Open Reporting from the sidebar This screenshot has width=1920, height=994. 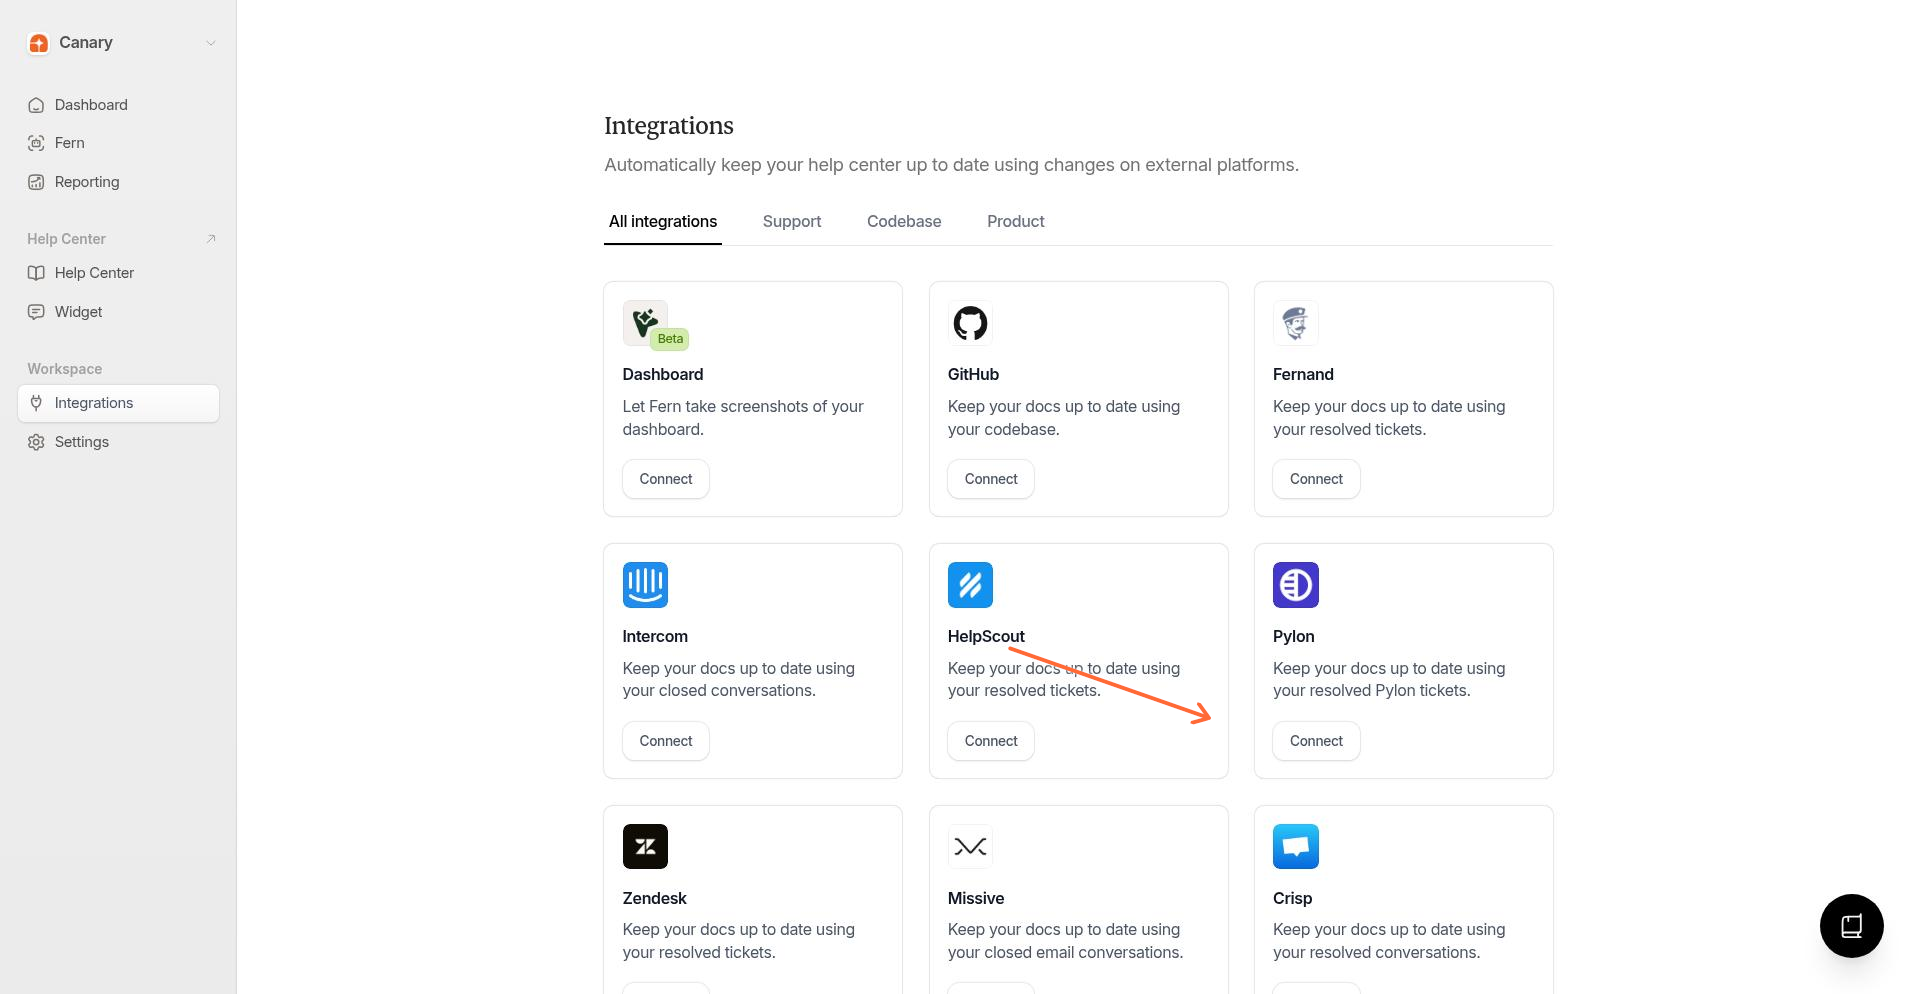pos(86,181)
